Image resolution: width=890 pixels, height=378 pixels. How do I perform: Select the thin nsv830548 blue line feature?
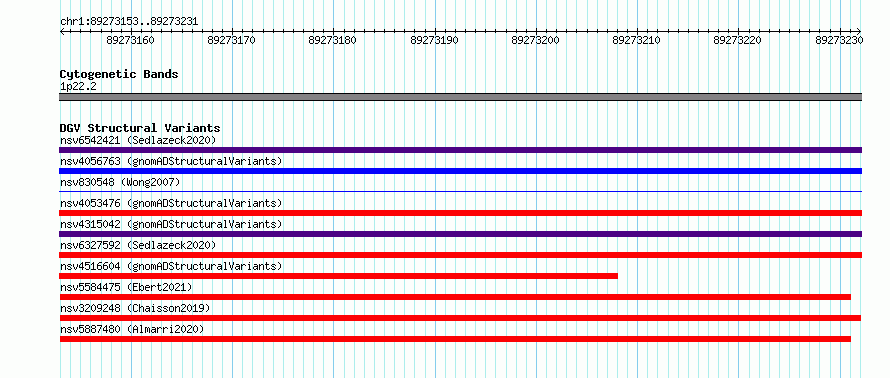460,192
